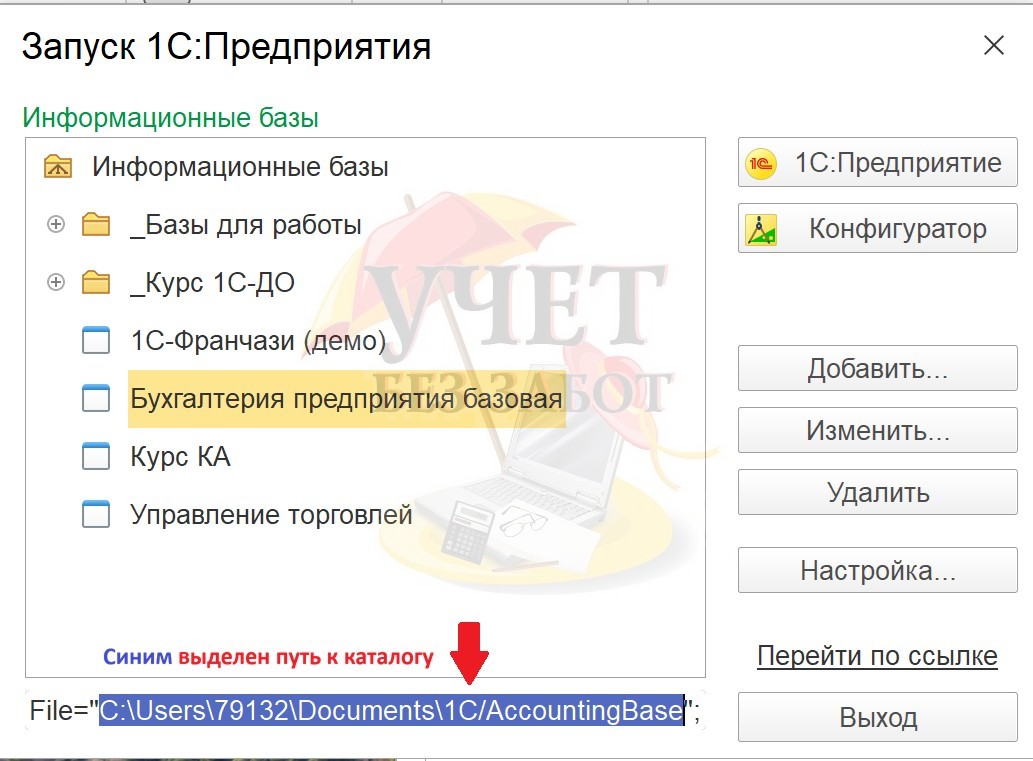The image size is (1033, 761).
Task: Select Курс КА base
Action: point(180,457)
